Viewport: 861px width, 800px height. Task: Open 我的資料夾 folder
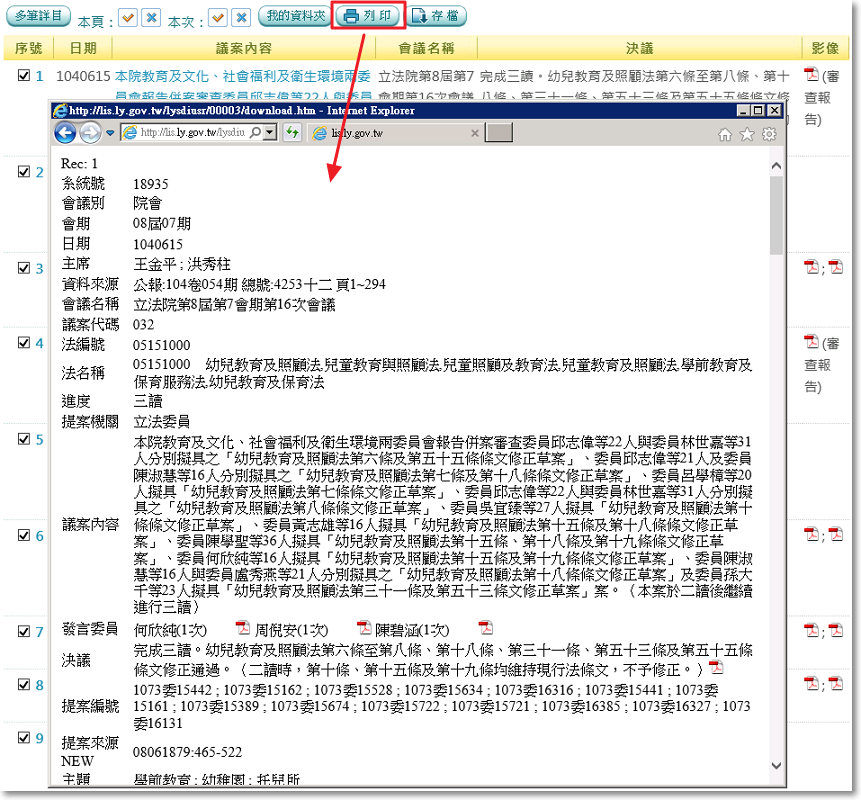coord(293,16)
